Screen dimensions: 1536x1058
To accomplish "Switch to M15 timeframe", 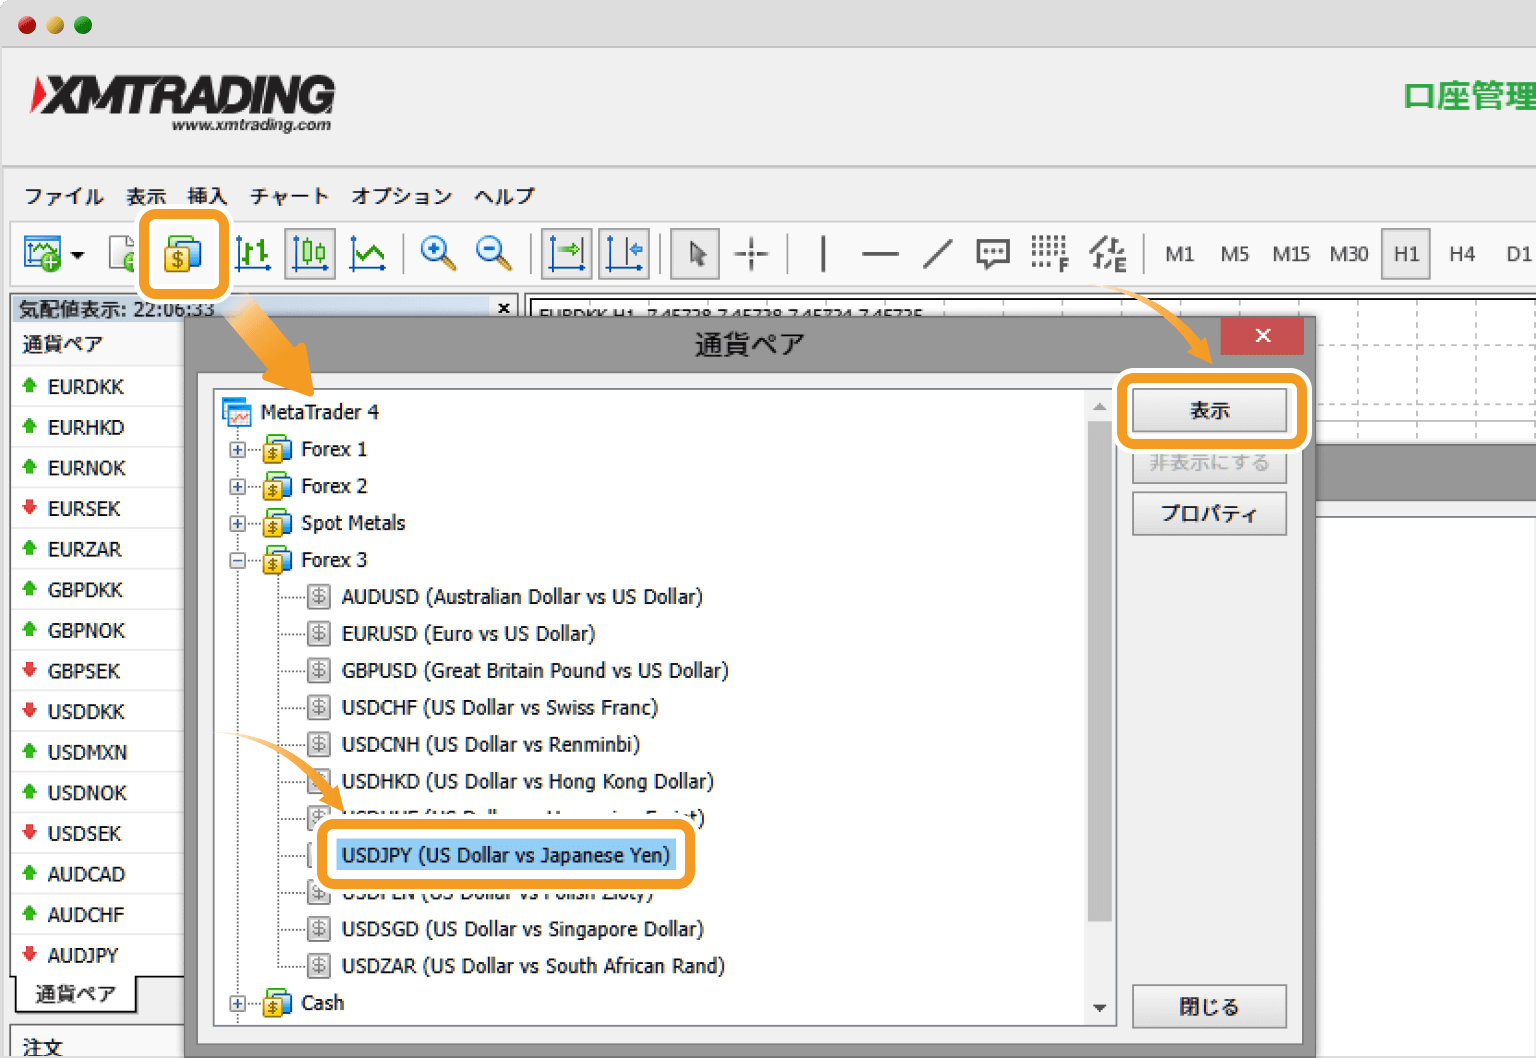I will click(x=1291, y=254).
